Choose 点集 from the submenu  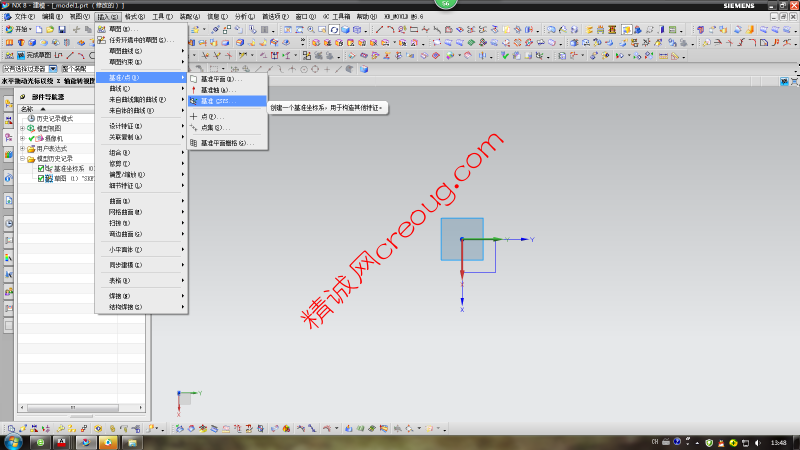228,128
